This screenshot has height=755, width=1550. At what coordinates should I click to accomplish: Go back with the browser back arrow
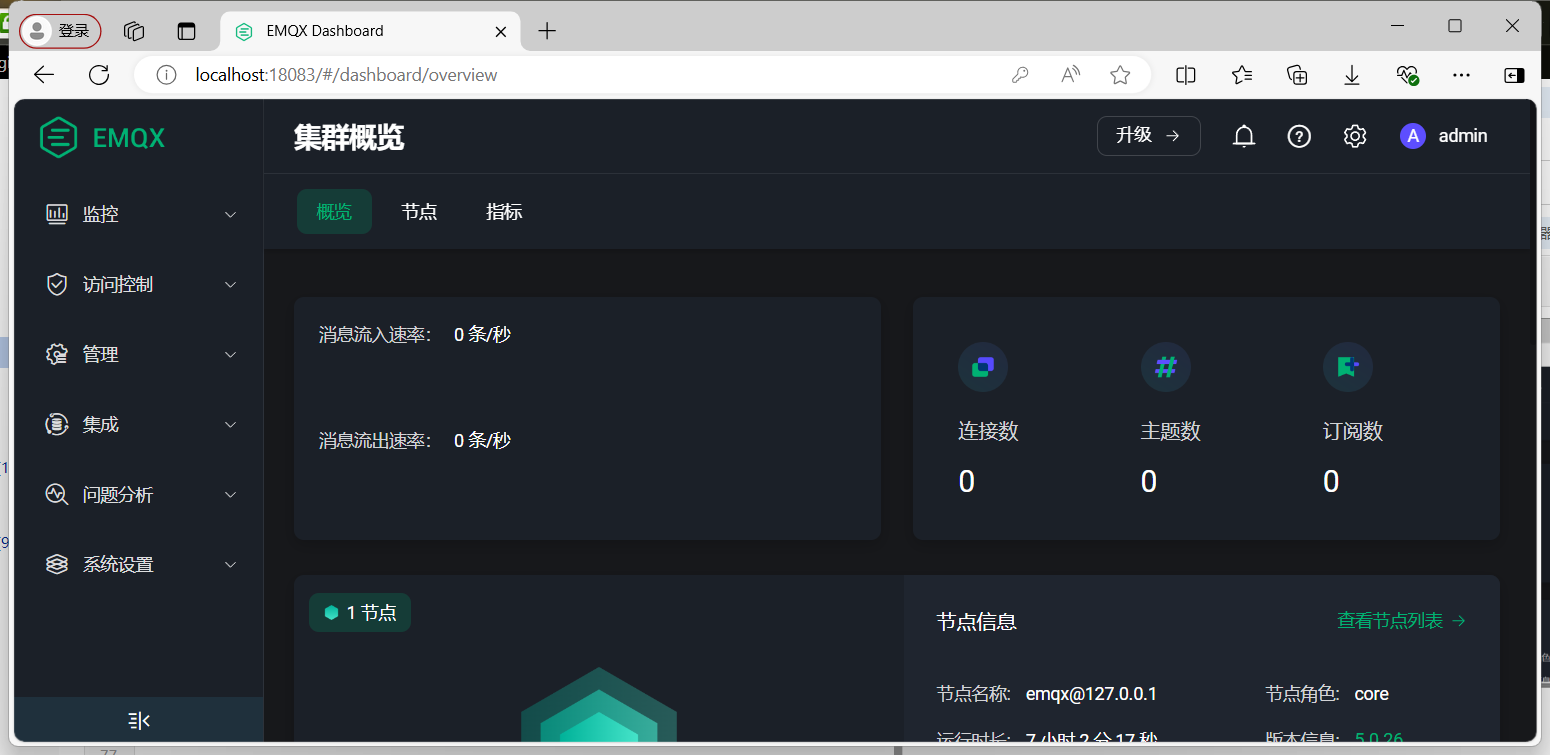coord(44,74)
